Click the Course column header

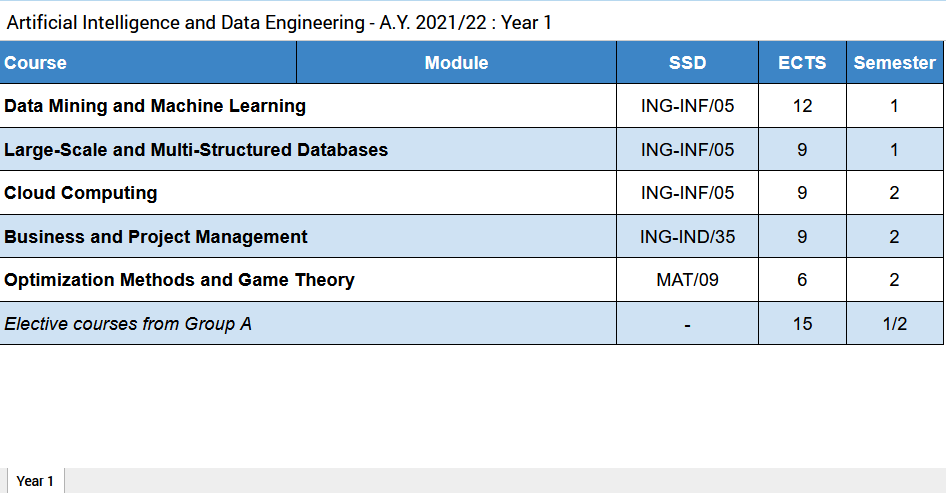pyautogui.click(x=36, y=63)
